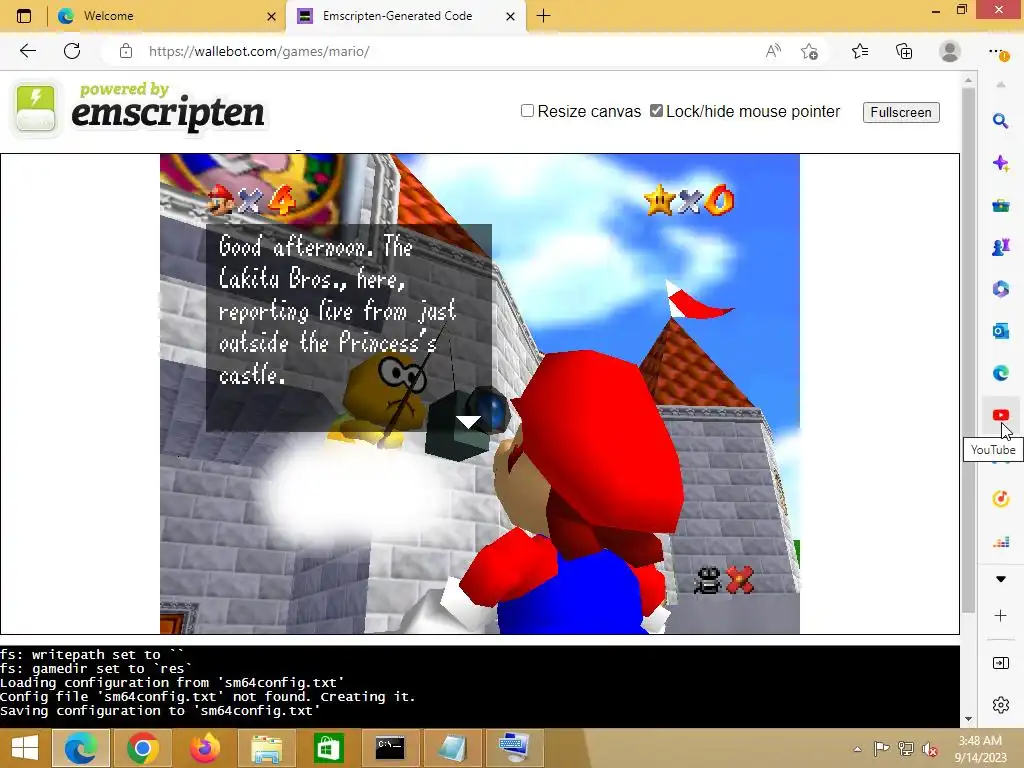Open Action Center flag icon
Viewport: 1024px width, 768px height.
[x=881, y=748]
